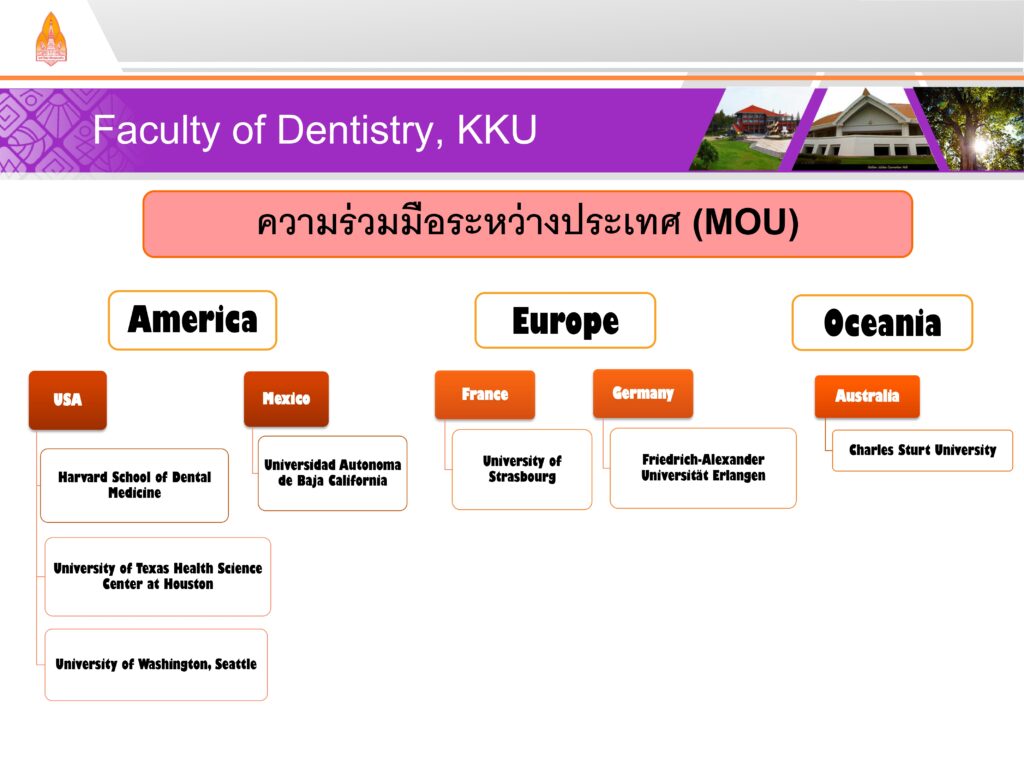Click the red-roofed building photo in header
The height and width of the screenshot is (768, 1024).
click(757, 130)
